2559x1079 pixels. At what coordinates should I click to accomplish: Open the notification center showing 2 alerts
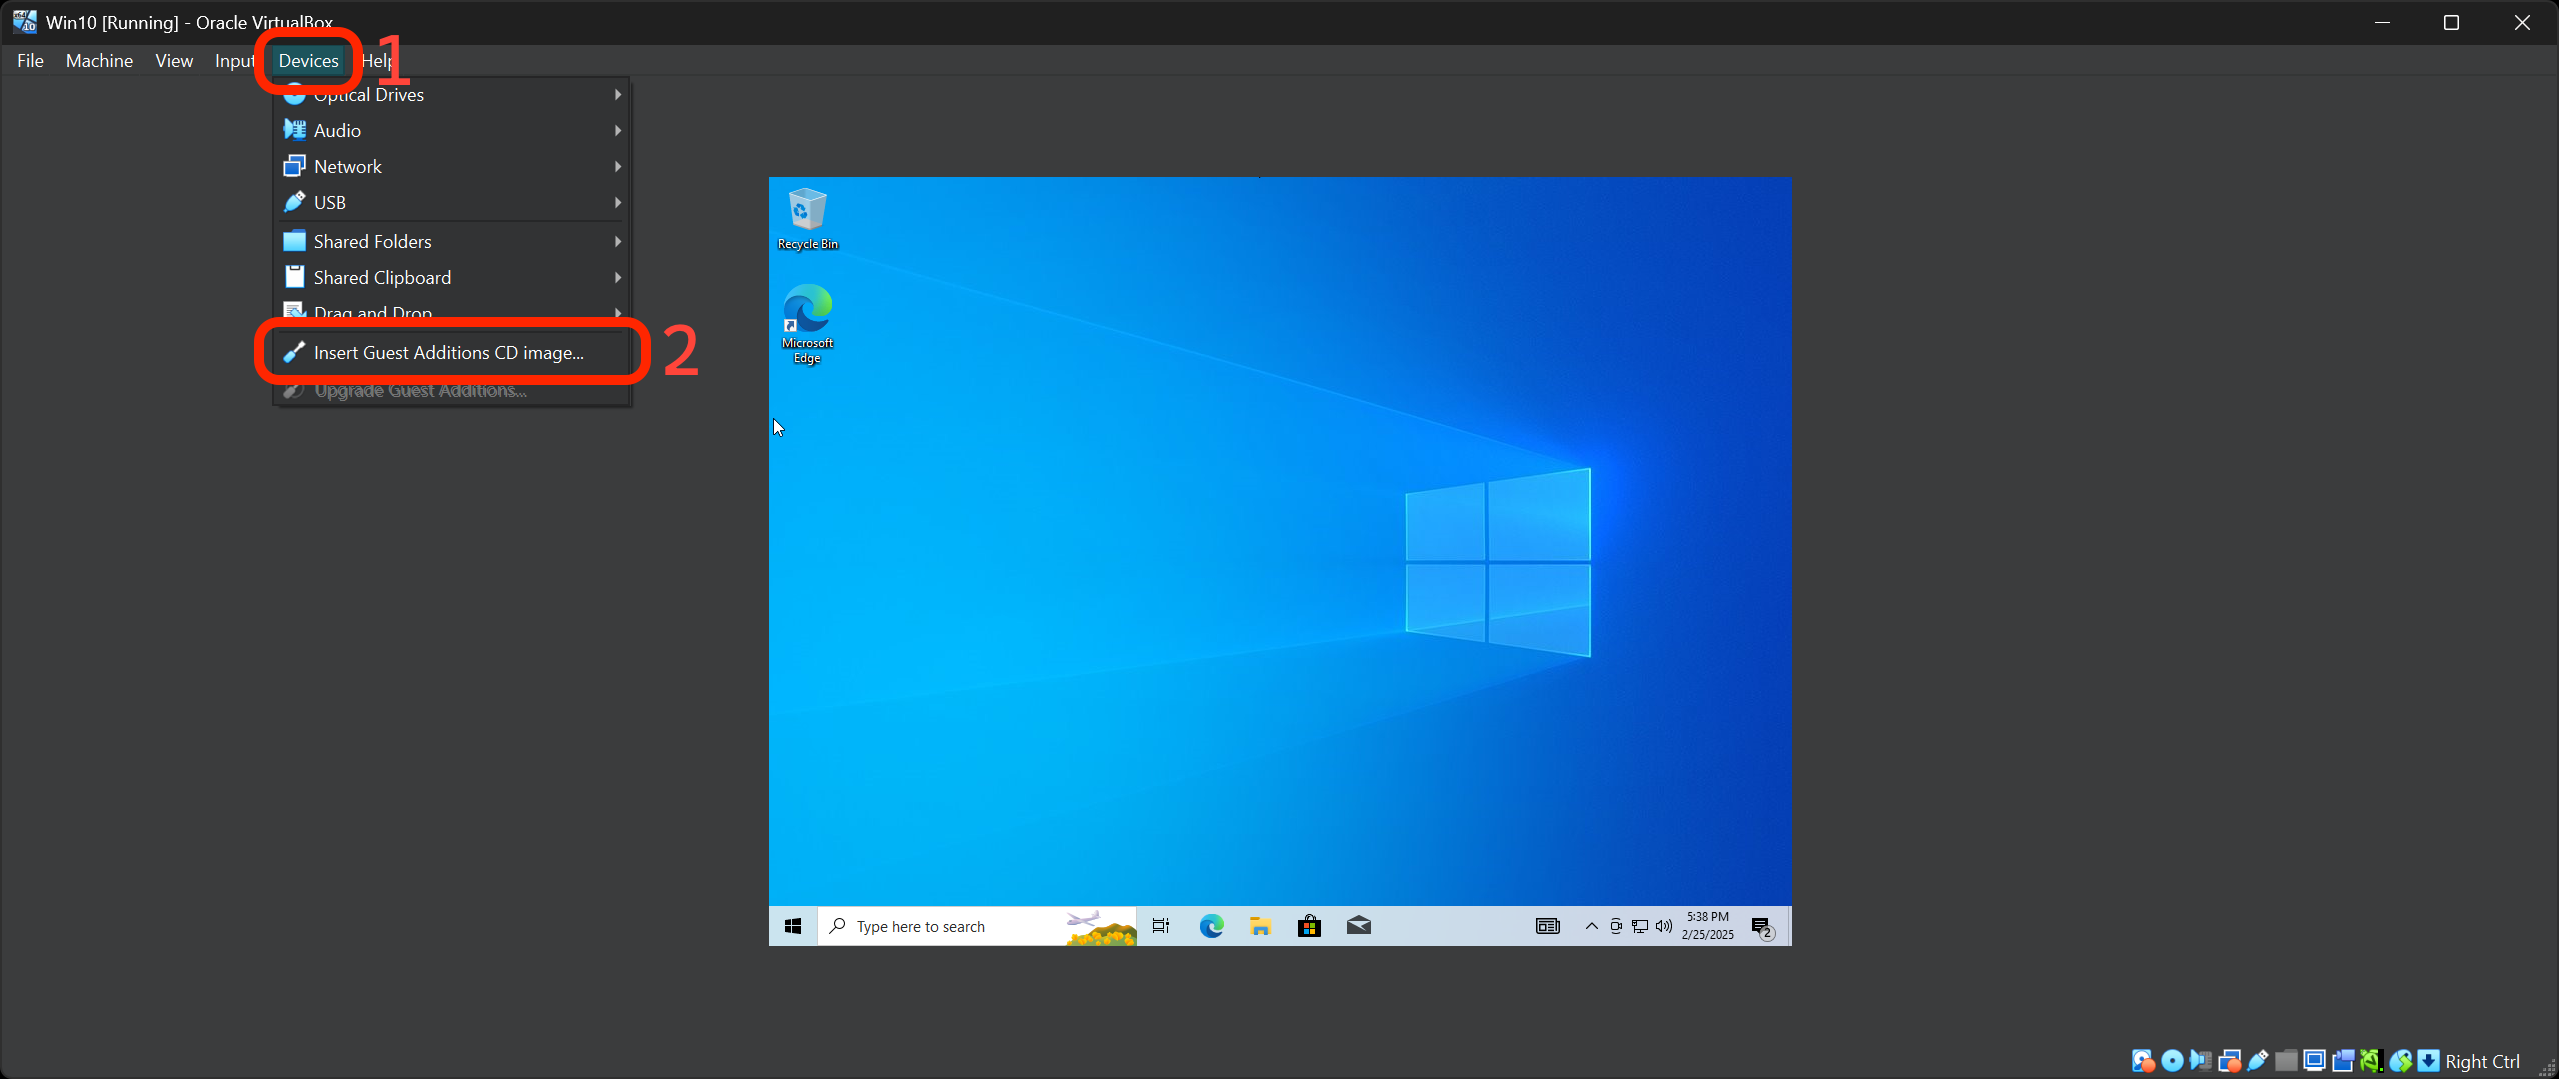1761,926
